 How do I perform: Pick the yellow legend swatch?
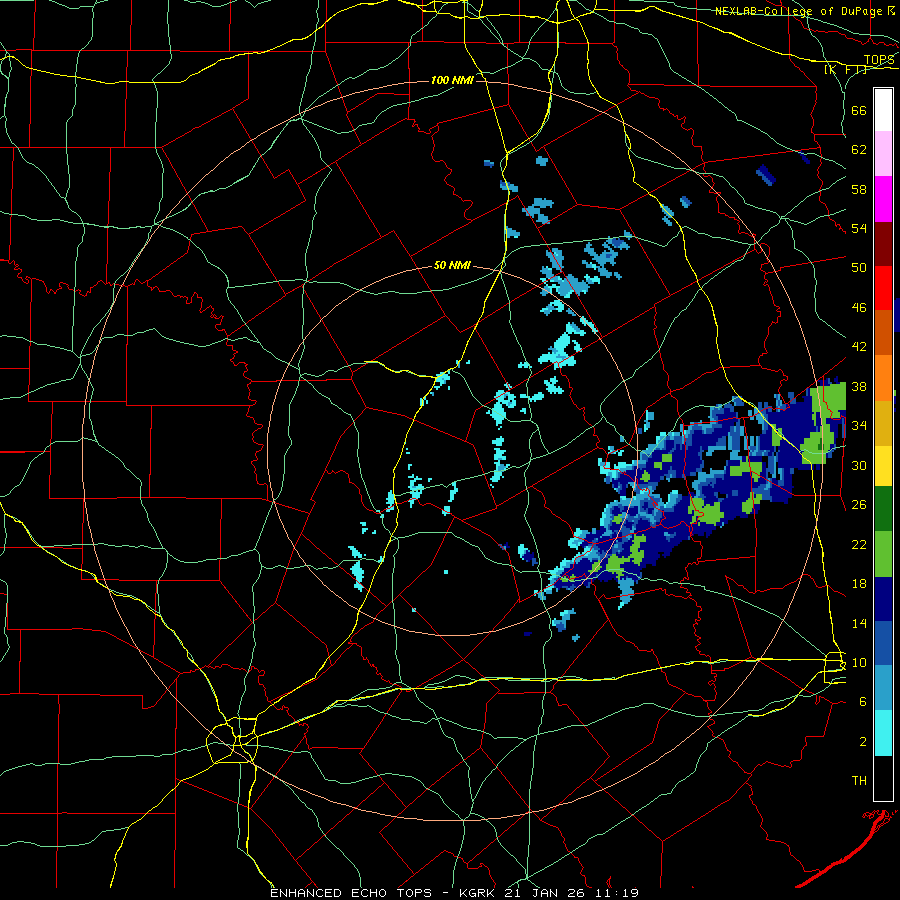click(x=883, y=466)
